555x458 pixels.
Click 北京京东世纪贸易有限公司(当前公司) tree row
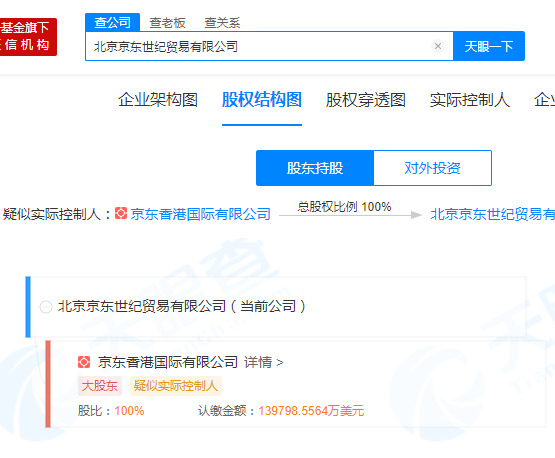(276, 307)
